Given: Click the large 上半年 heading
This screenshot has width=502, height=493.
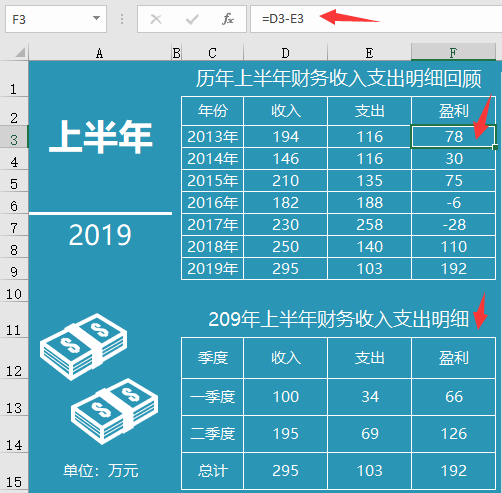Looking at the screenshot, I should (x=101, y=137).
